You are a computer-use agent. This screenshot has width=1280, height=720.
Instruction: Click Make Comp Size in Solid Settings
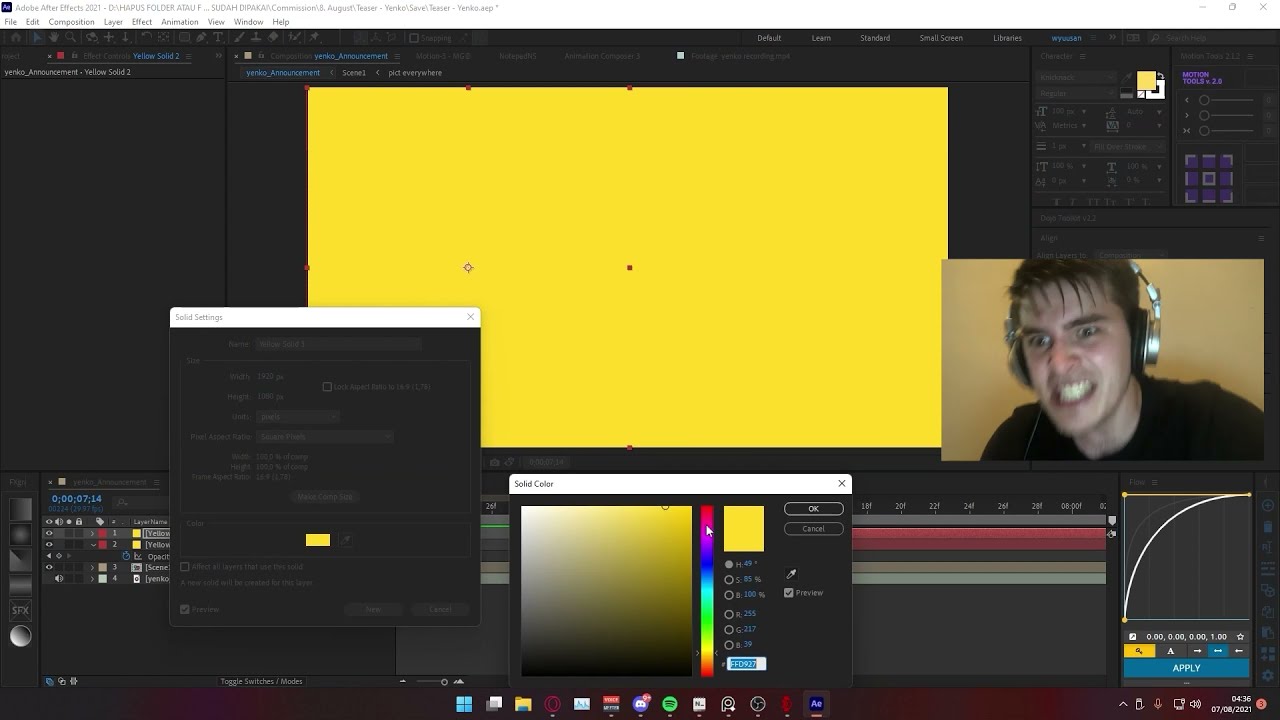pyautogui.click(x=325, y=497)
